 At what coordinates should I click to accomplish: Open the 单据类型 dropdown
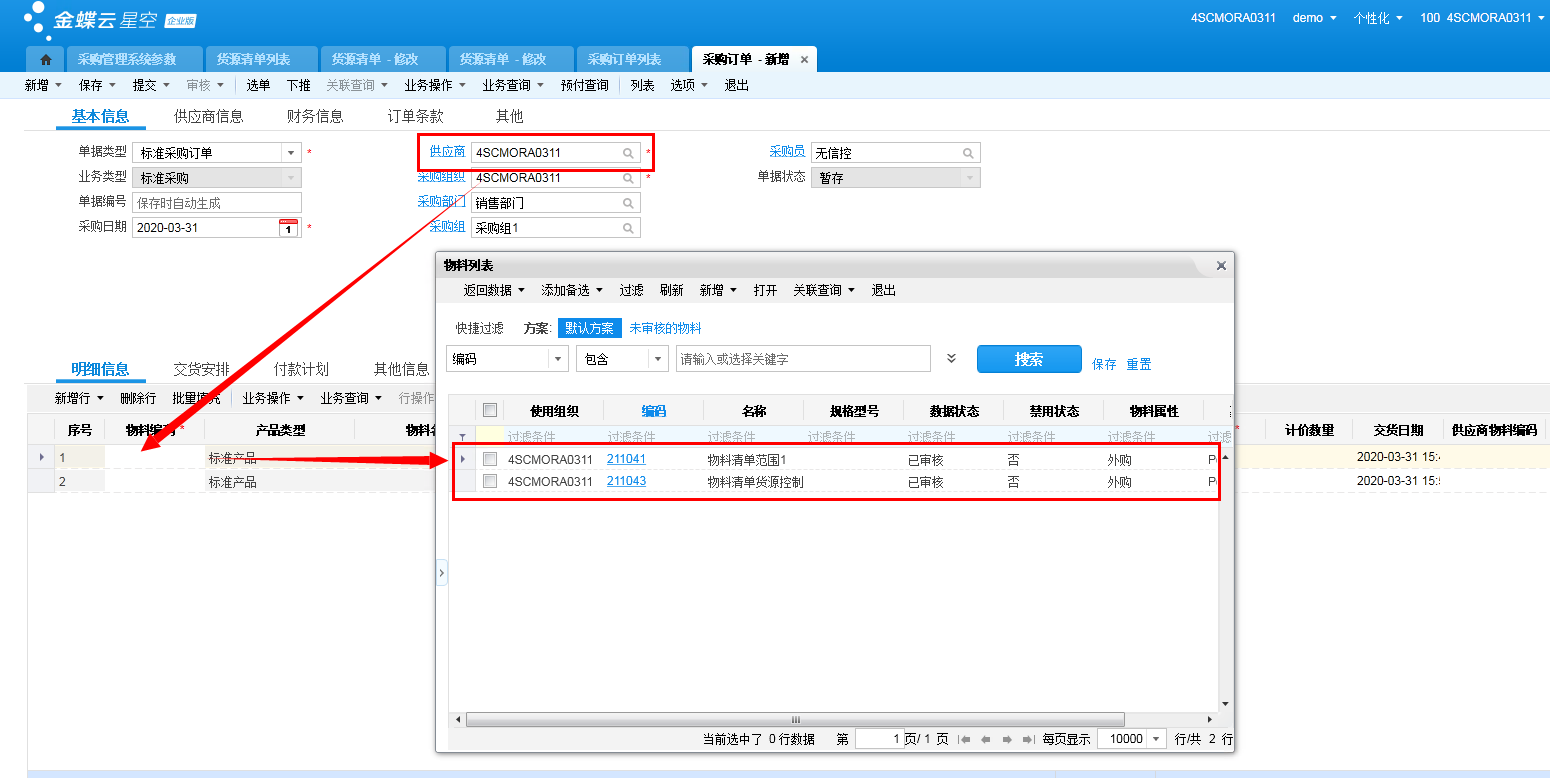pyautogui.click(x=291, y=153)
